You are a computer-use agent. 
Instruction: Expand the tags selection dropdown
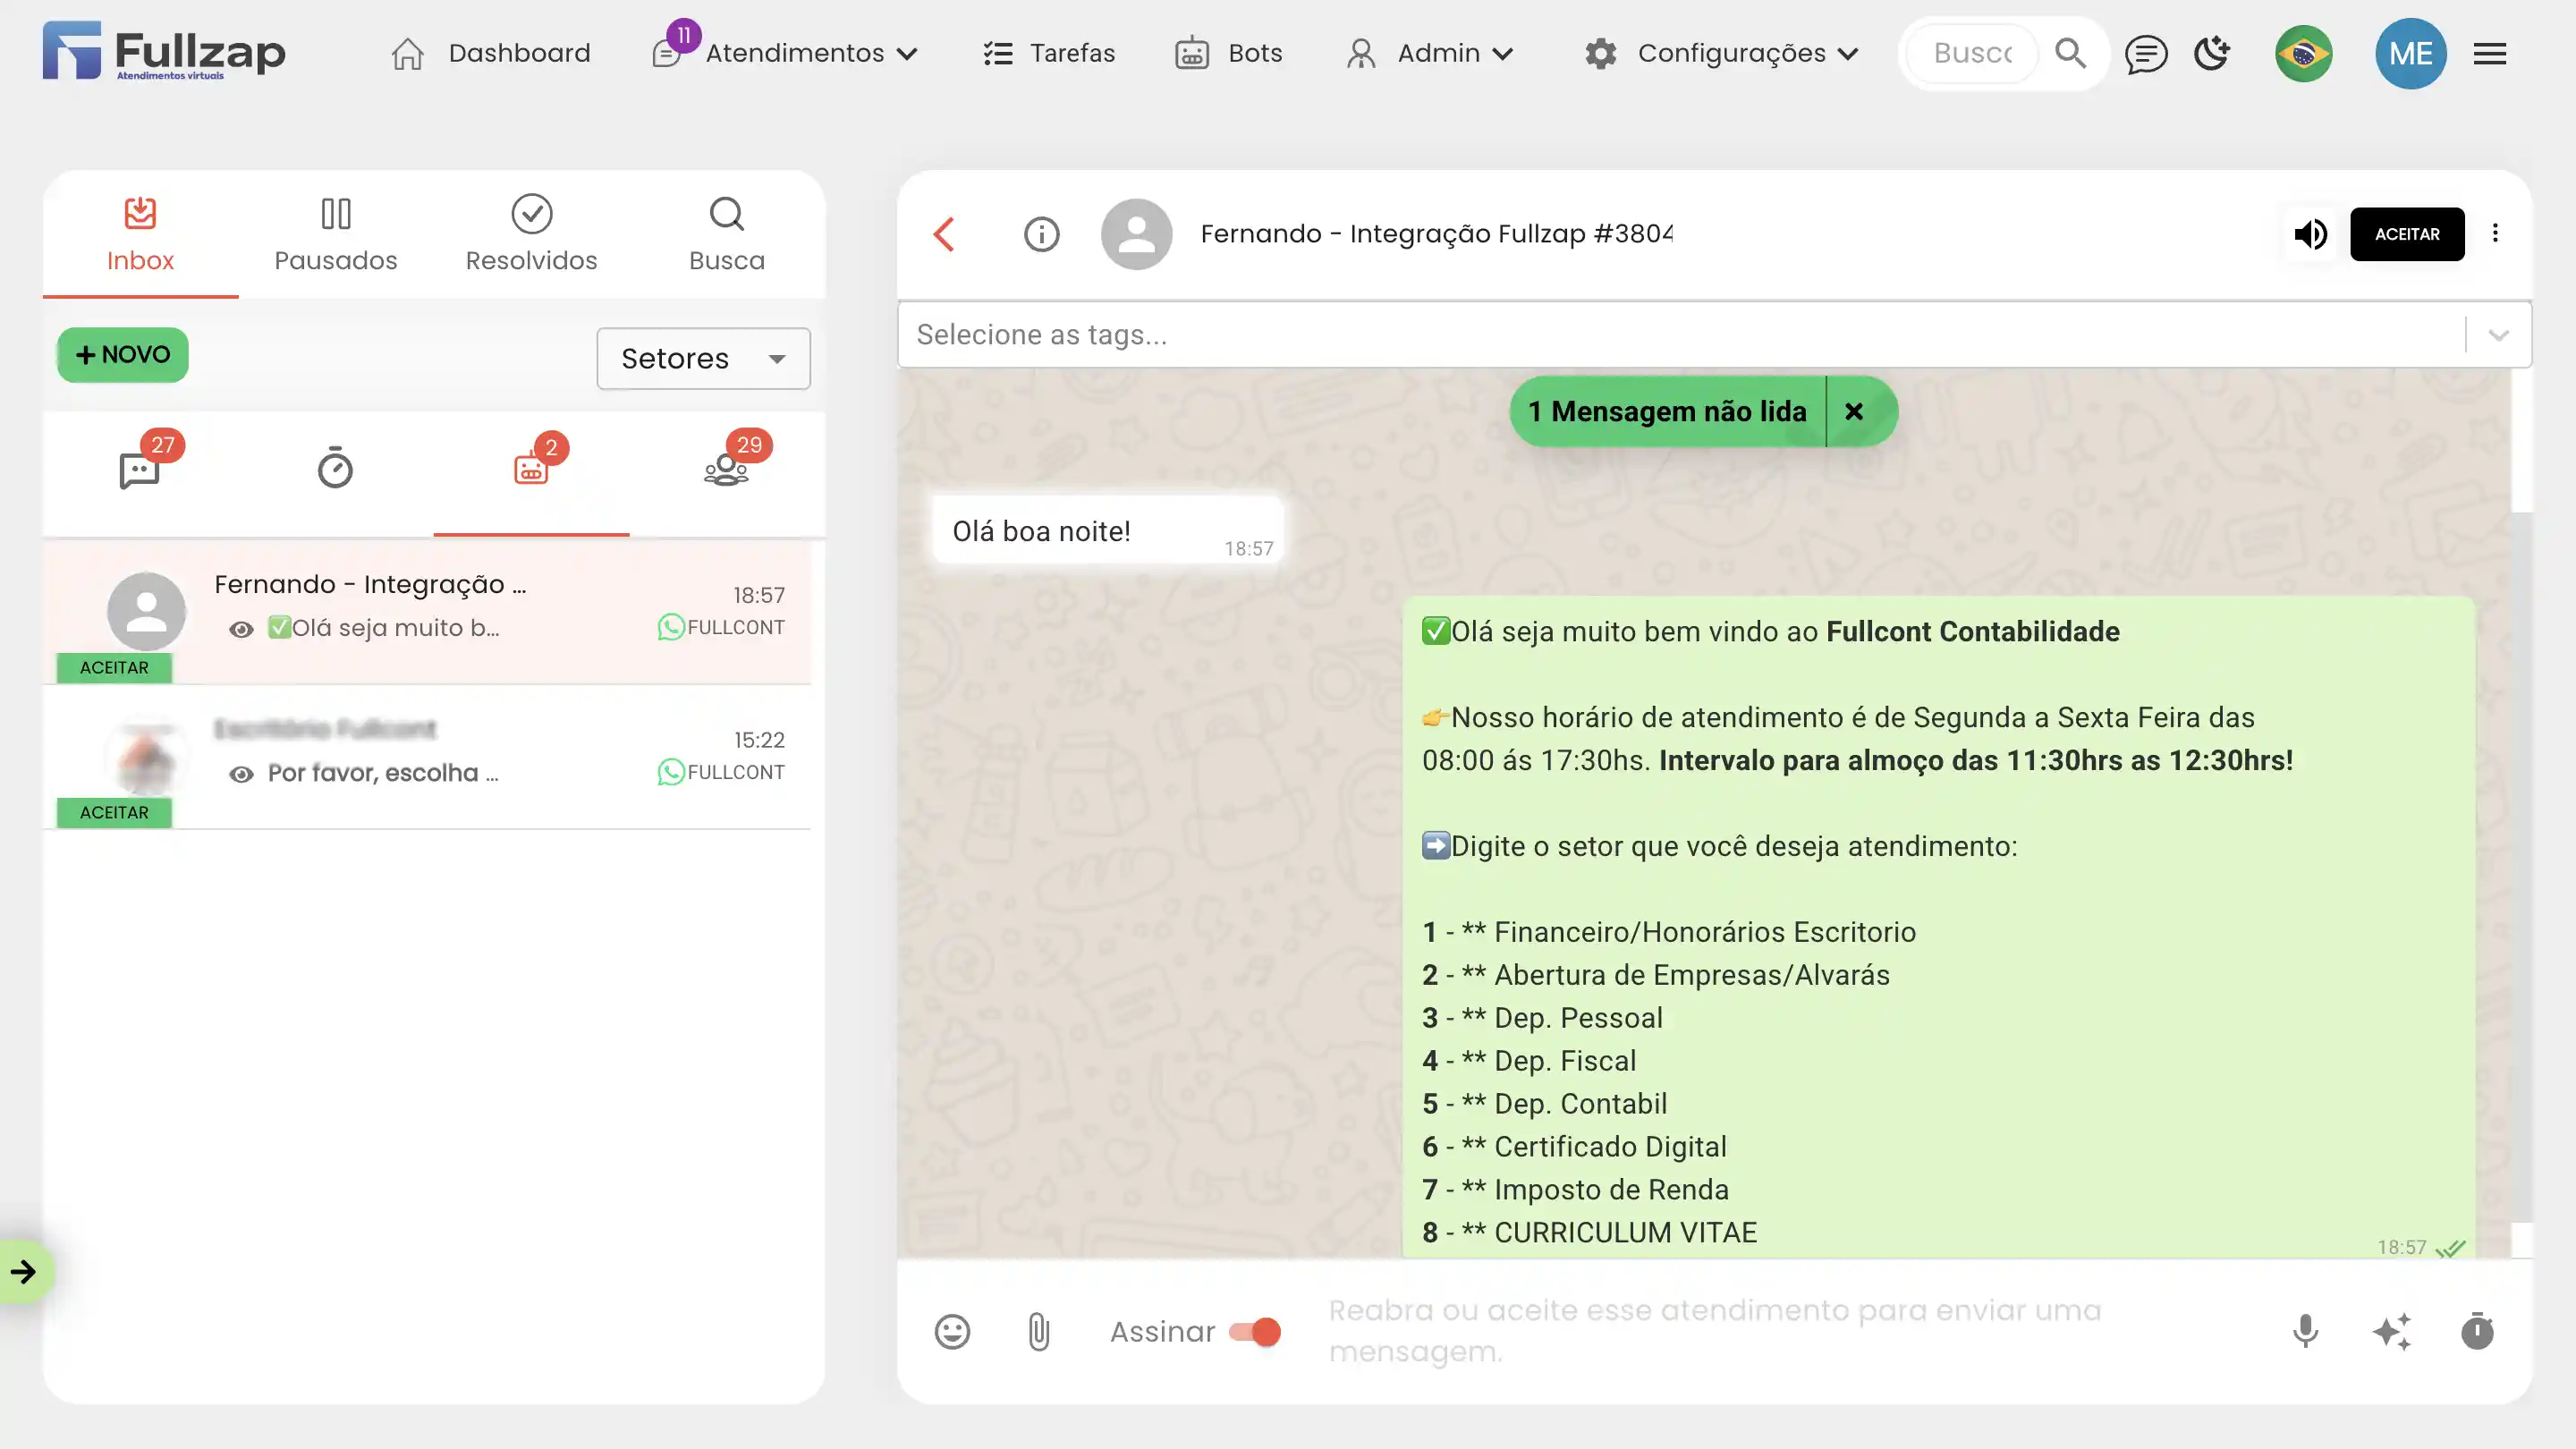(2498, 335)
